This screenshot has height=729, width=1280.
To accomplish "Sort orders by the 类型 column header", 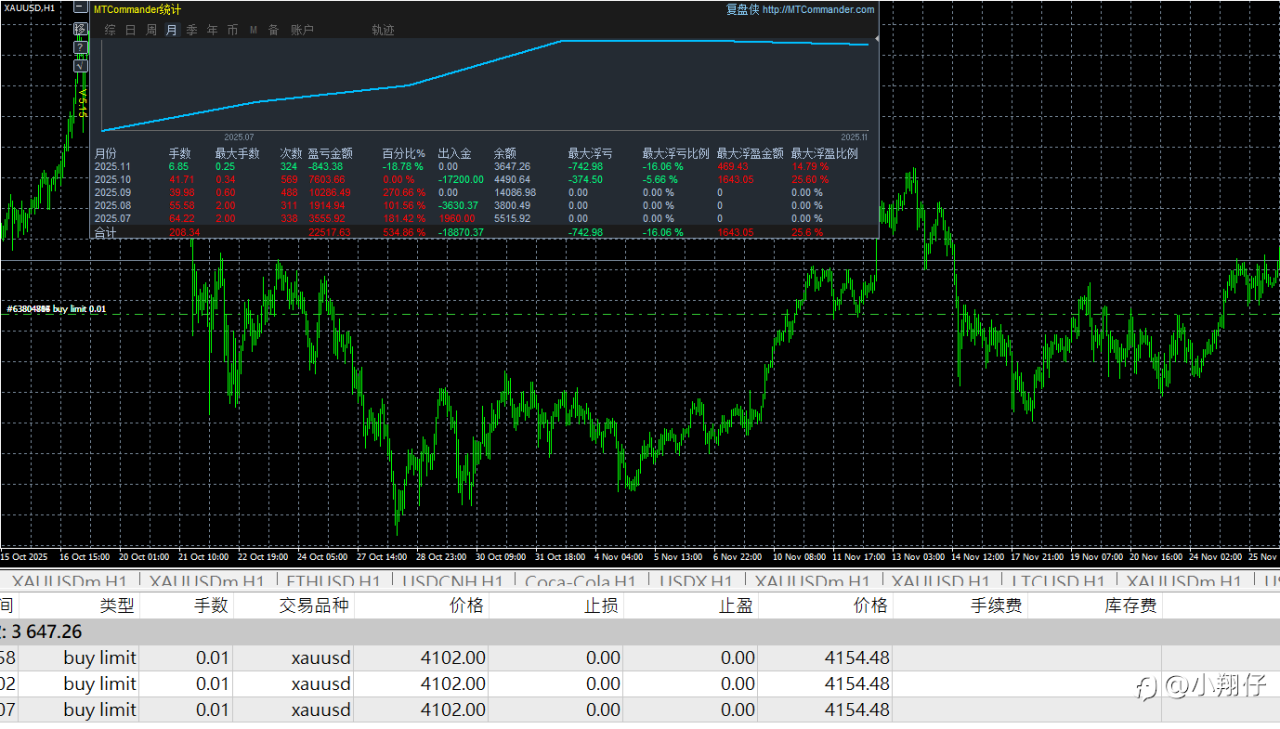I will [x=116, y=605].
